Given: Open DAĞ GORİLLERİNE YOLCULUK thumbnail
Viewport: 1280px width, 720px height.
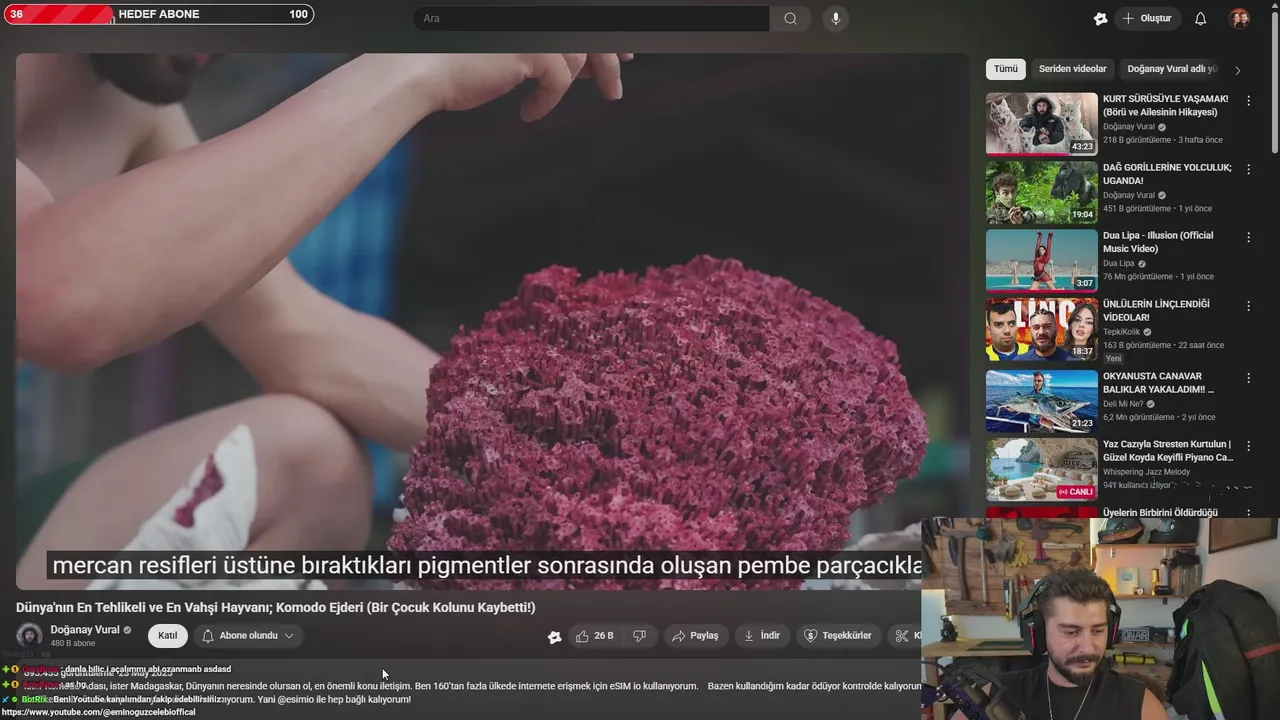Looking at the screenshot, I should (1041, 192).
